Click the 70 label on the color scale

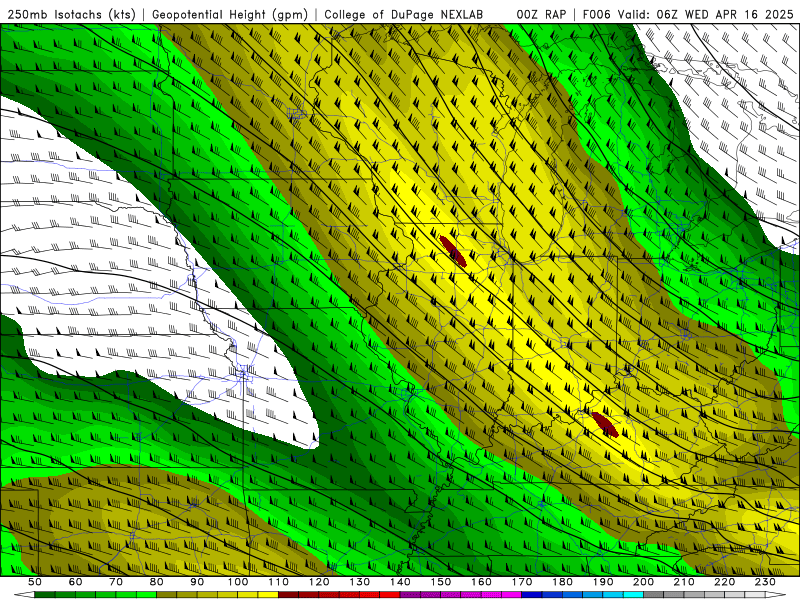[x=116, y=582]
